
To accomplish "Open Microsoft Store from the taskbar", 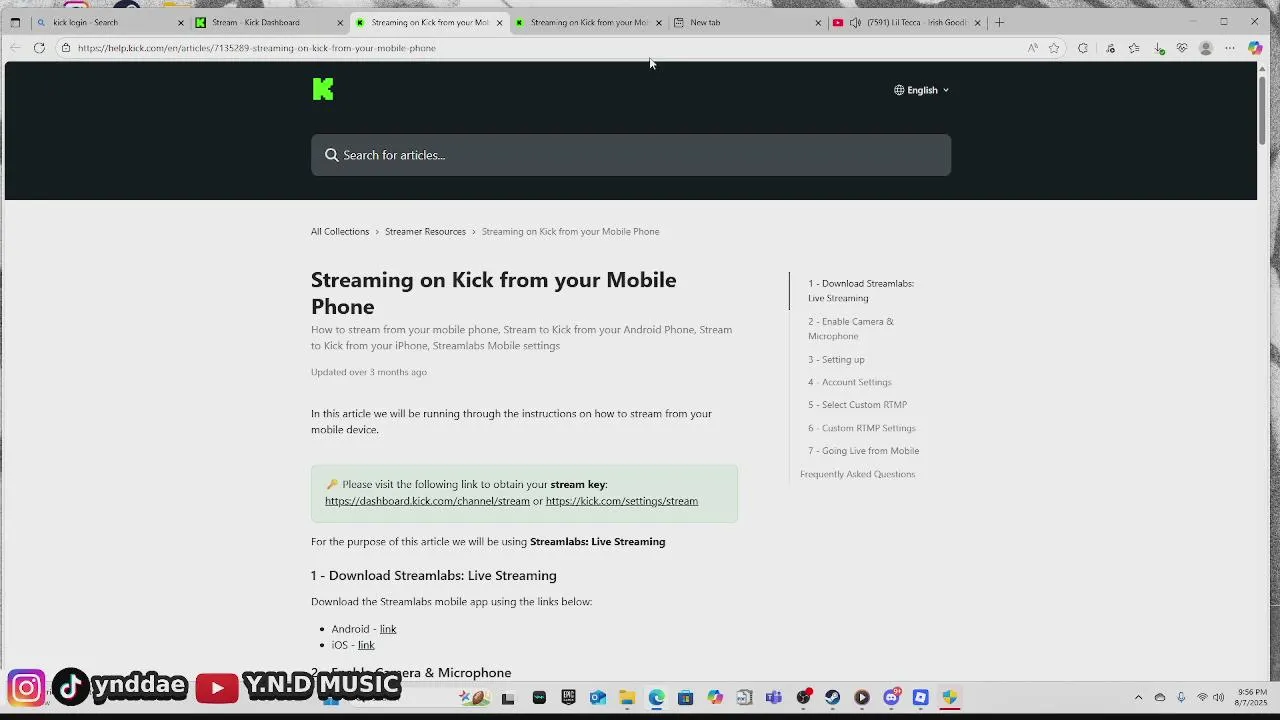I will pyautogui.click(x=686, y=697).
